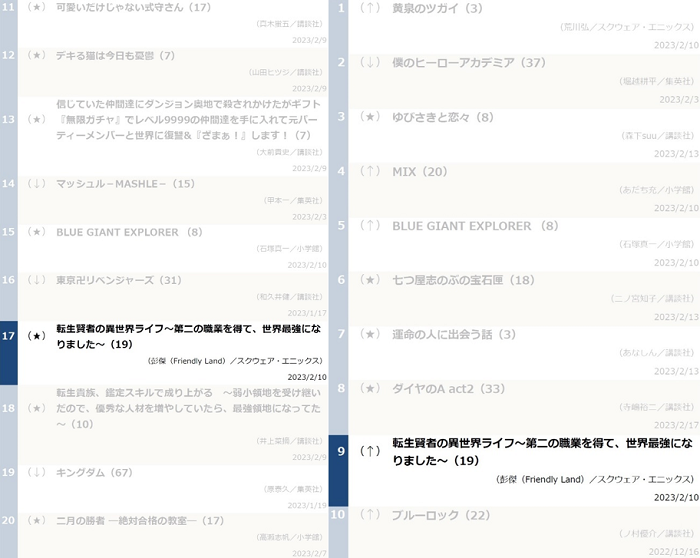Image resolution: width=700 pixels, height=558 pixels.
Task: Select 彭傑 (Friendly Land) author line at rank 9
Action: pos(595,480)
